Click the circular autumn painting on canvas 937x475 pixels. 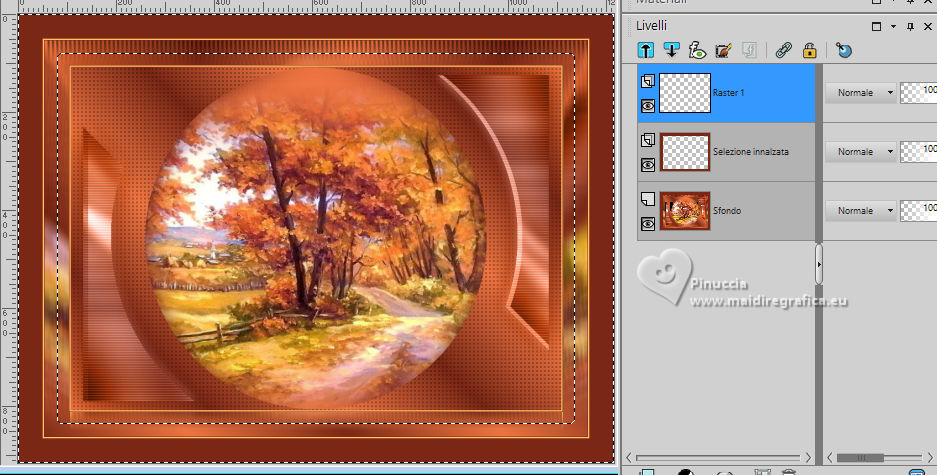click(317, 236)
